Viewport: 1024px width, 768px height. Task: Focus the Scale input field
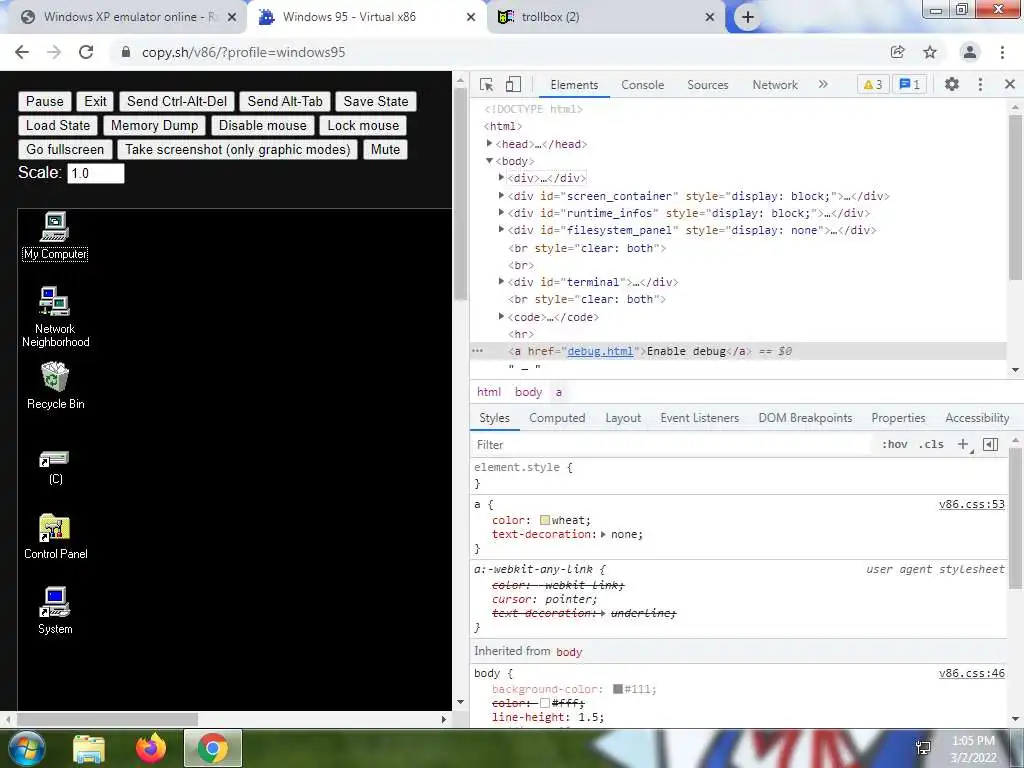95,173
